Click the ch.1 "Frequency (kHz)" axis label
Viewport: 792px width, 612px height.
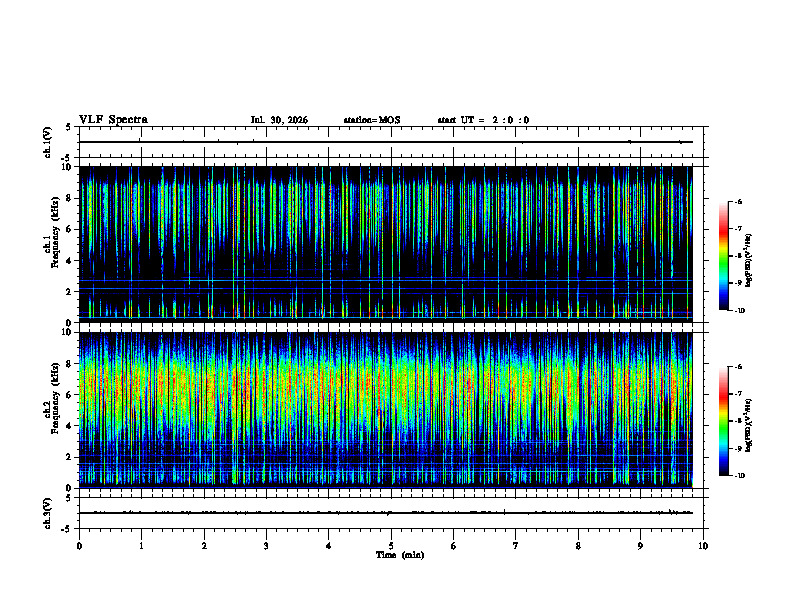(55, 232)
